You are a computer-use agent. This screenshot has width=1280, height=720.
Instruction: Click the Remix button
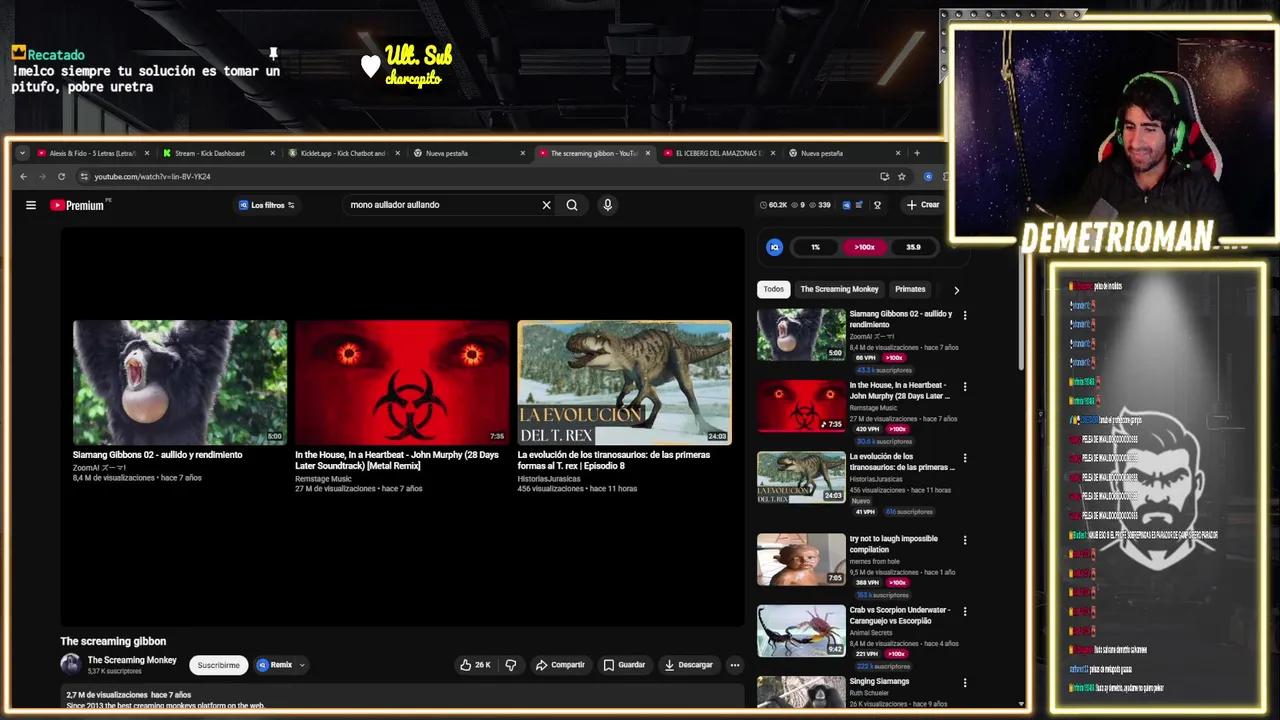pos(275,665)
